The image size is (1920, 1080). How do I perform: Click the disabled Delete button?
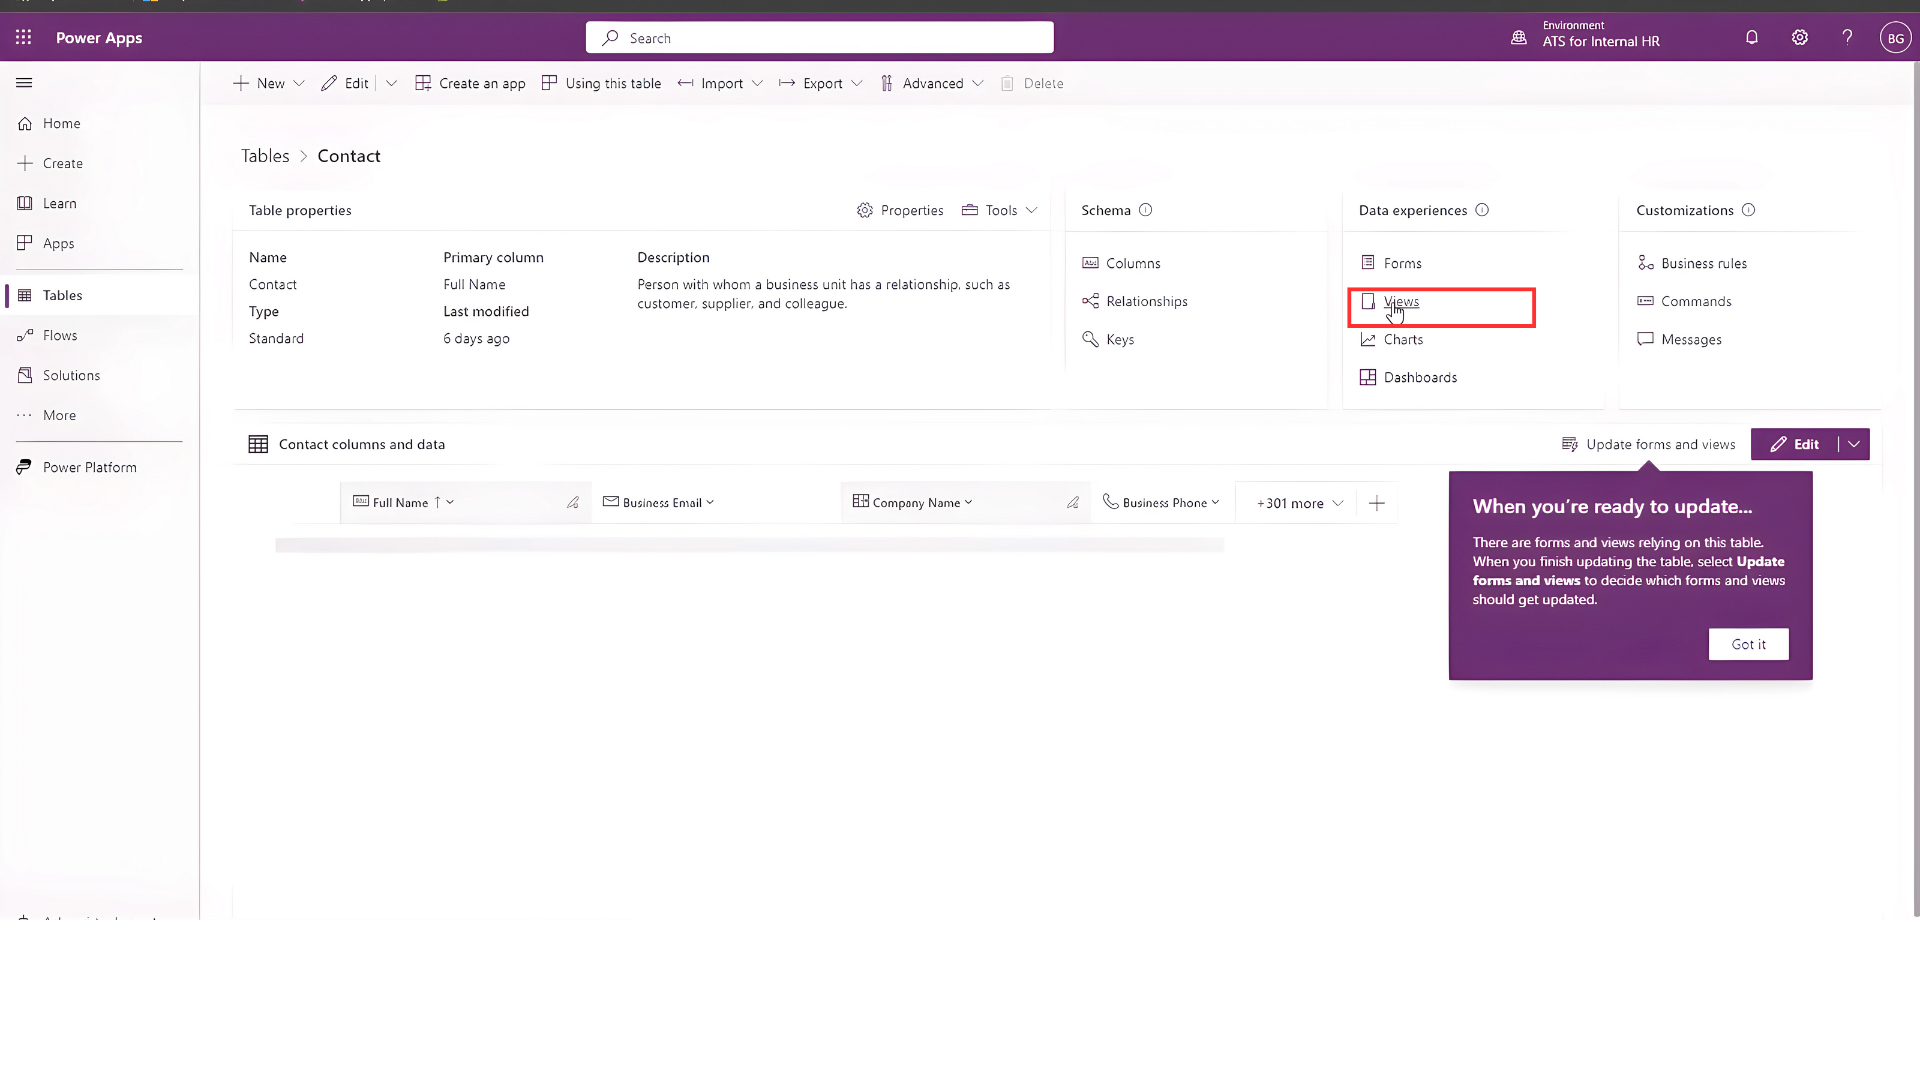click(1032, 83)
